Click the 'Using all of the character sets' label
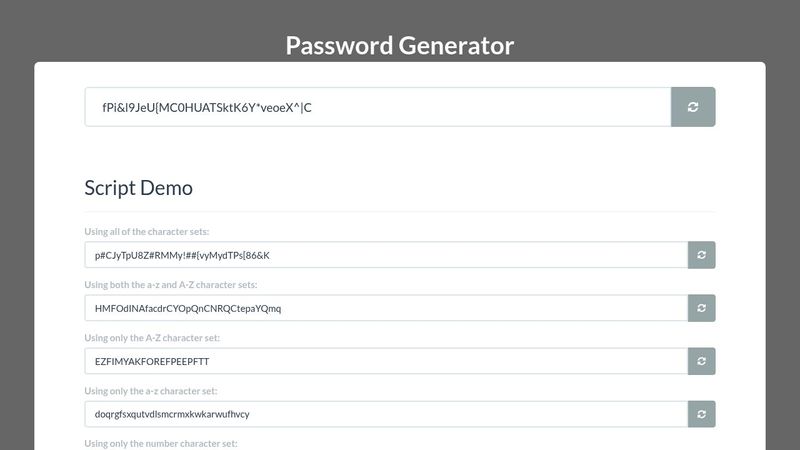This screenshot has height=450, width=800. [146, 232]
